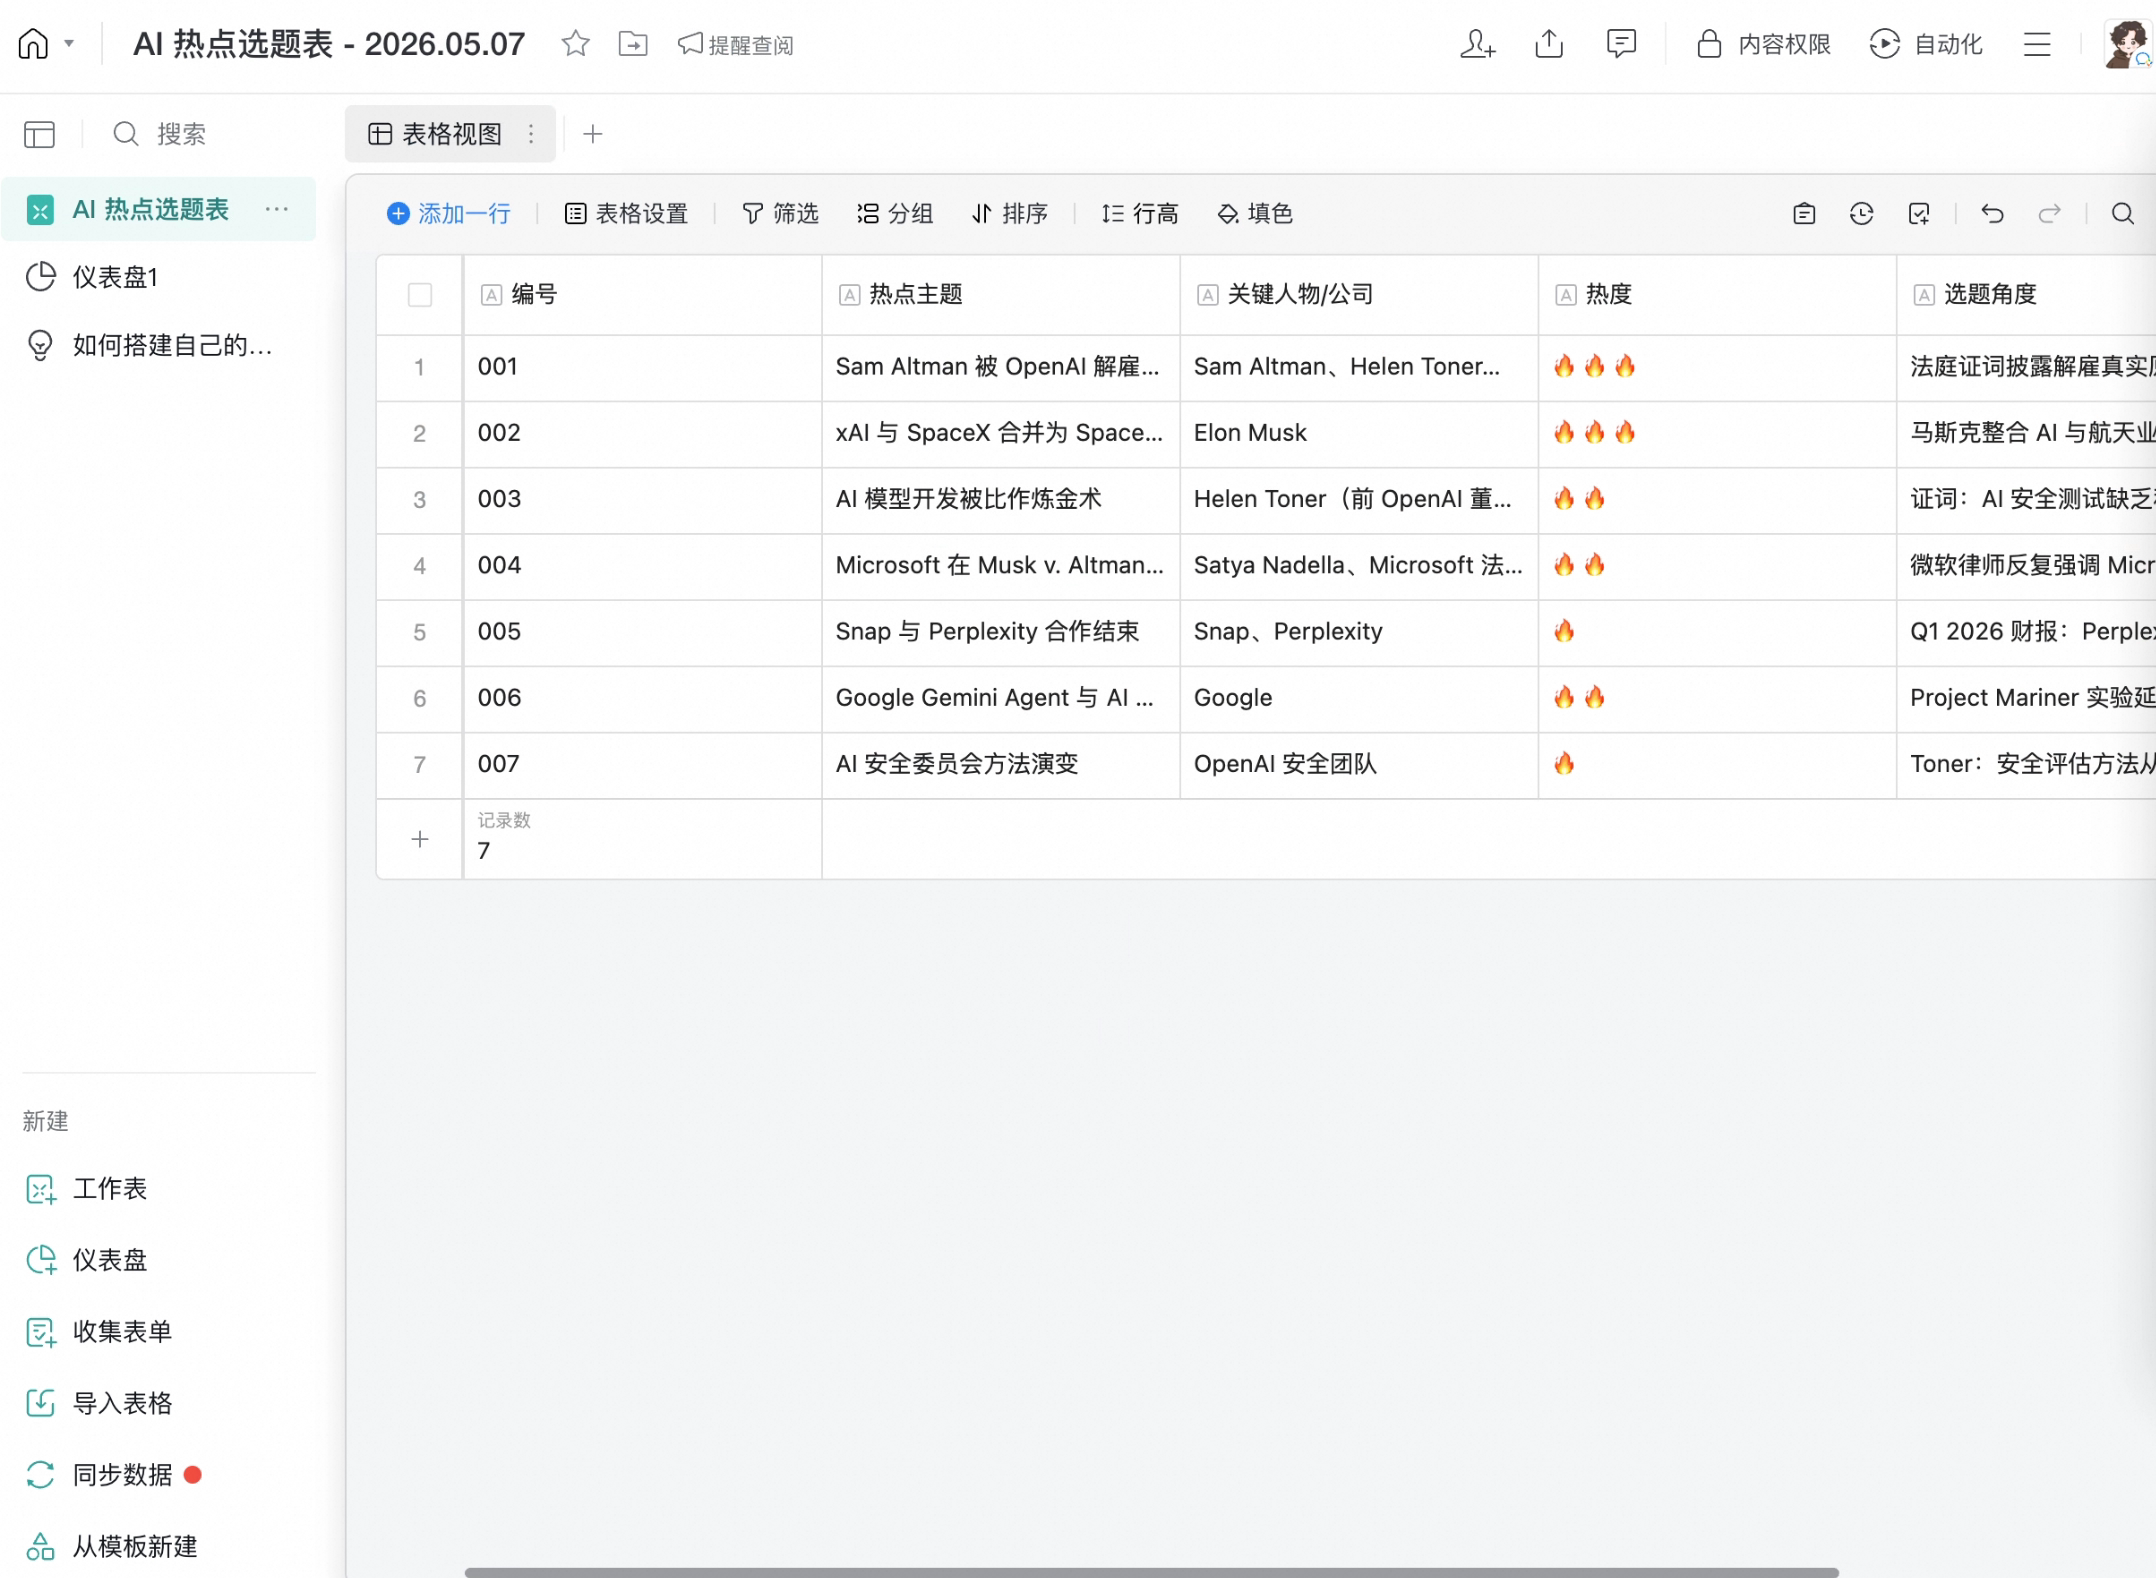Open 表格设置

tap(627, 213)
